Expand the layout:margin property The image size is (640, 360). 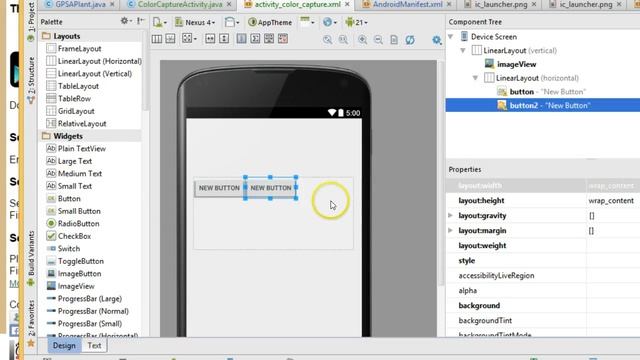click(451, 231)
